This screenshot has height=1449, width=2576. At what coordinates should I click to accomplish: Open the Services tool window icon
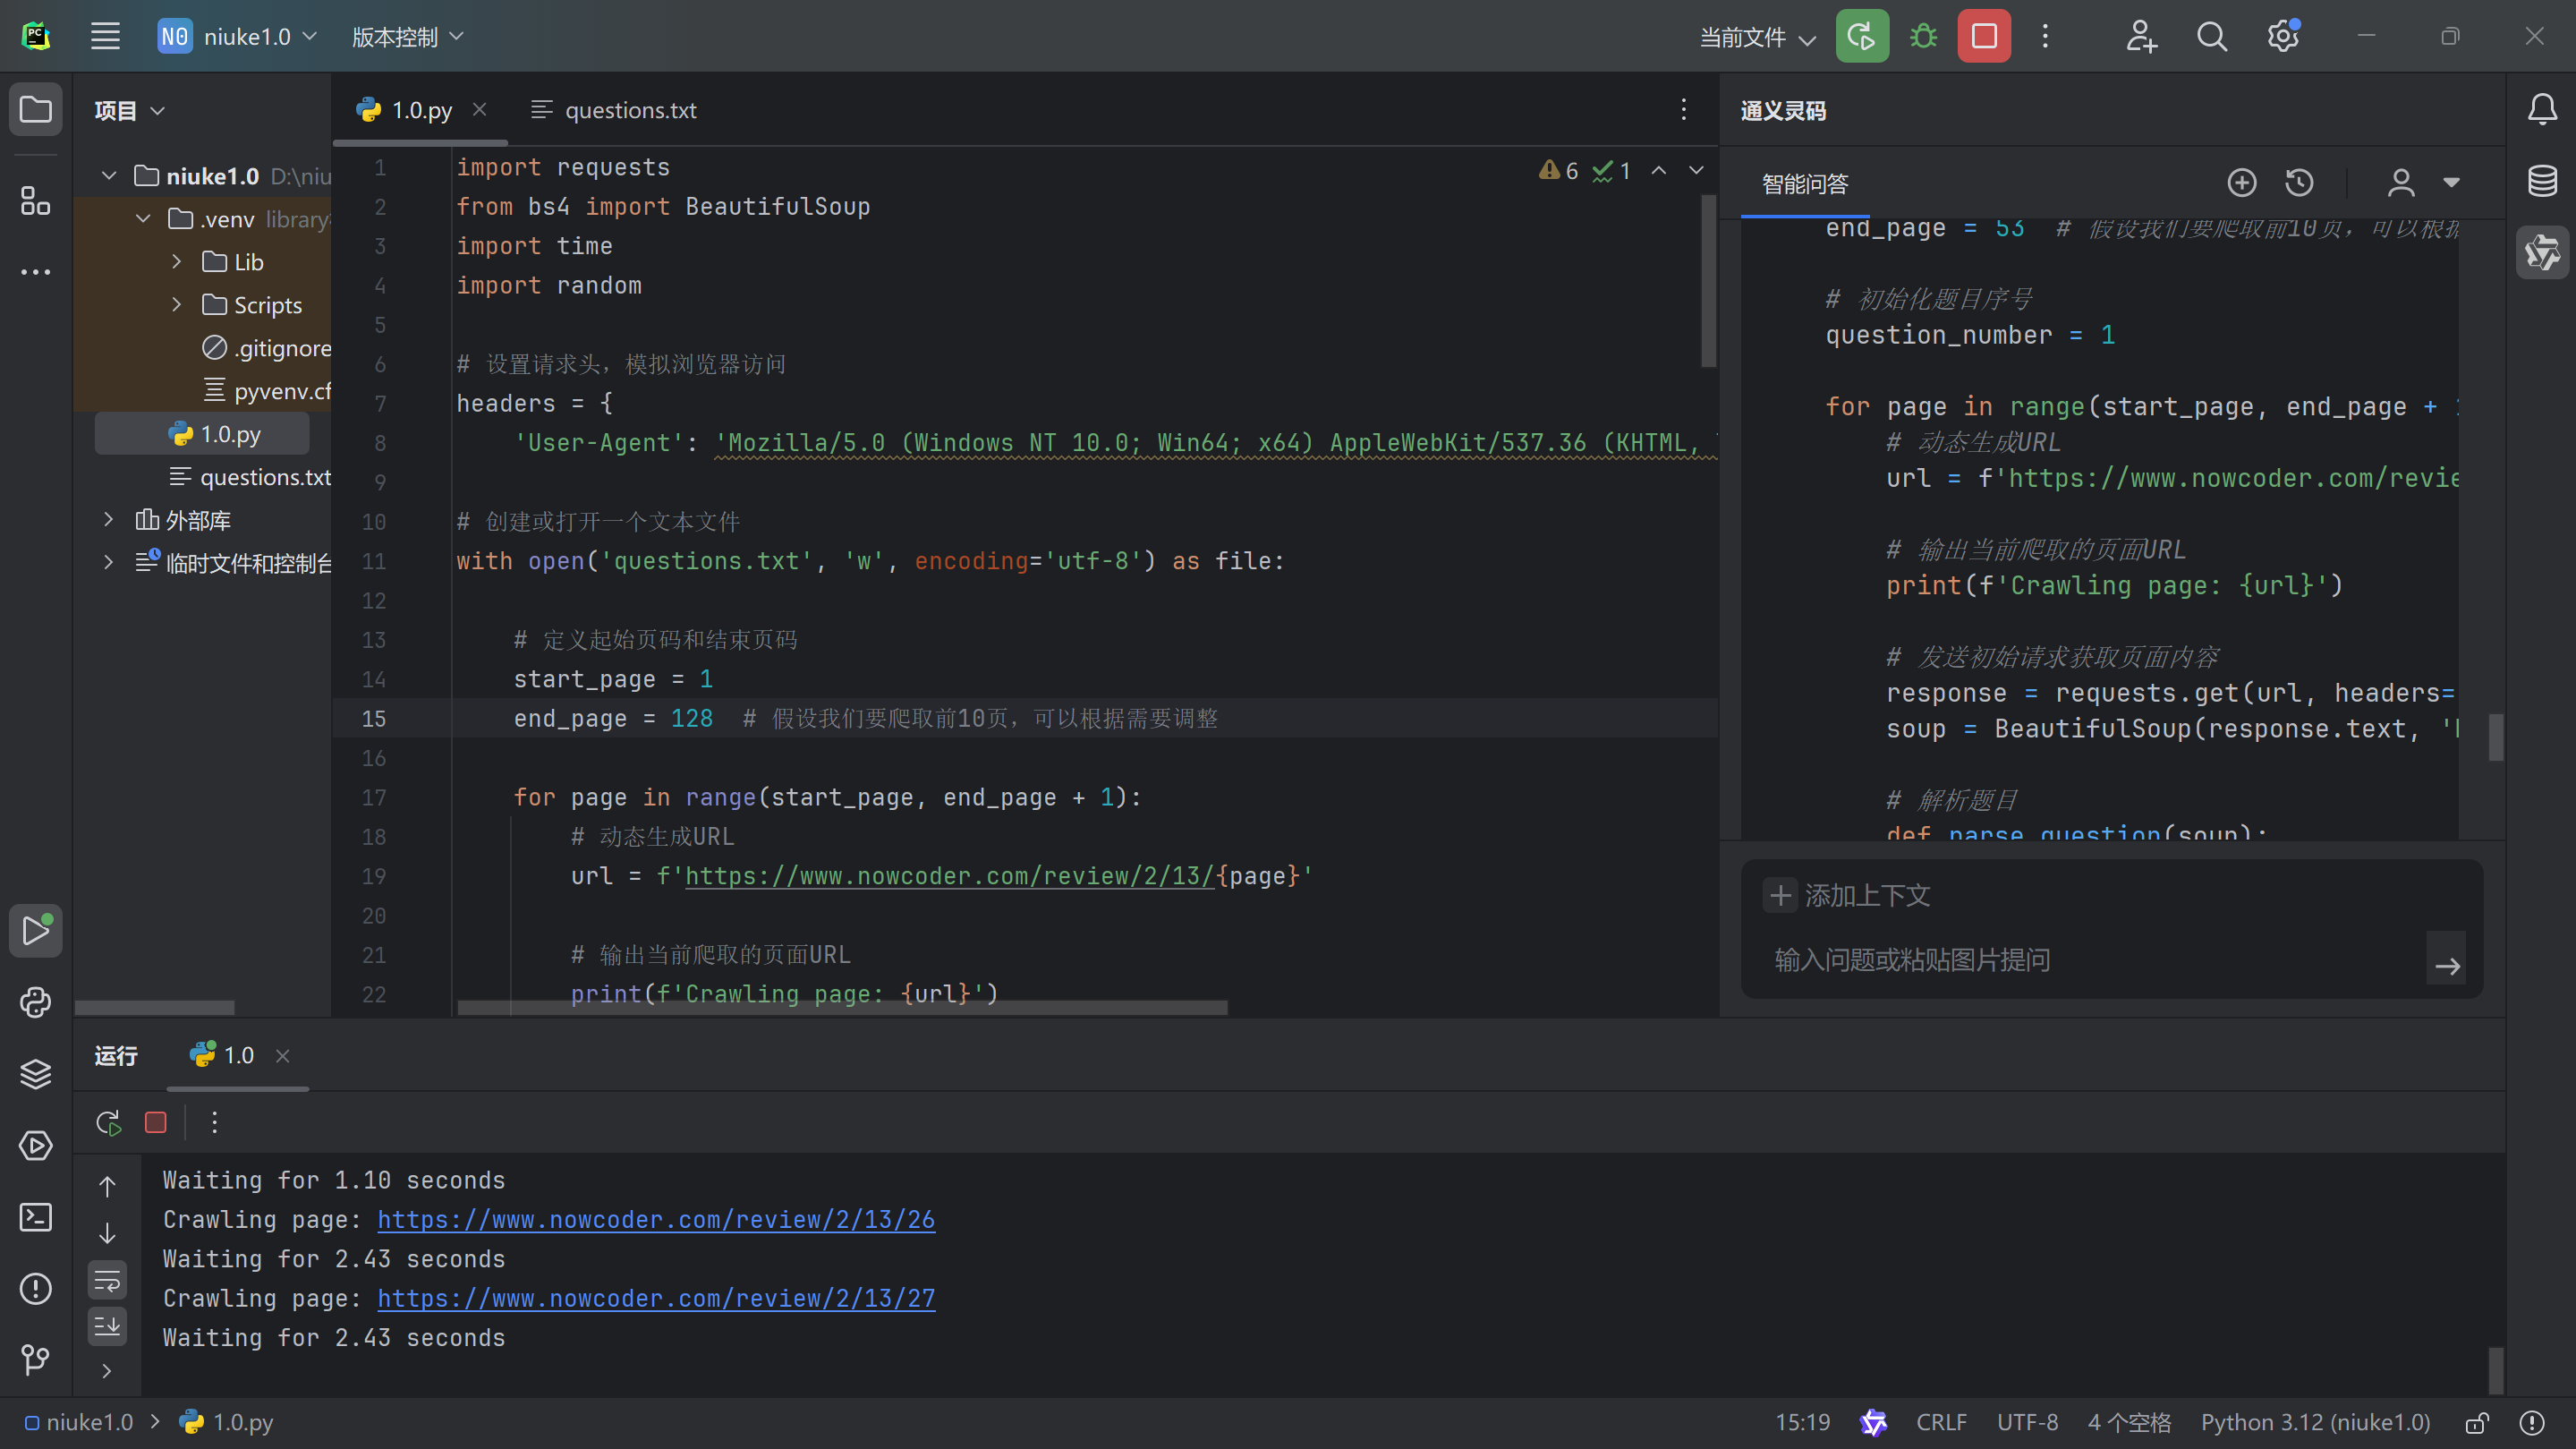coord(36,1145)
